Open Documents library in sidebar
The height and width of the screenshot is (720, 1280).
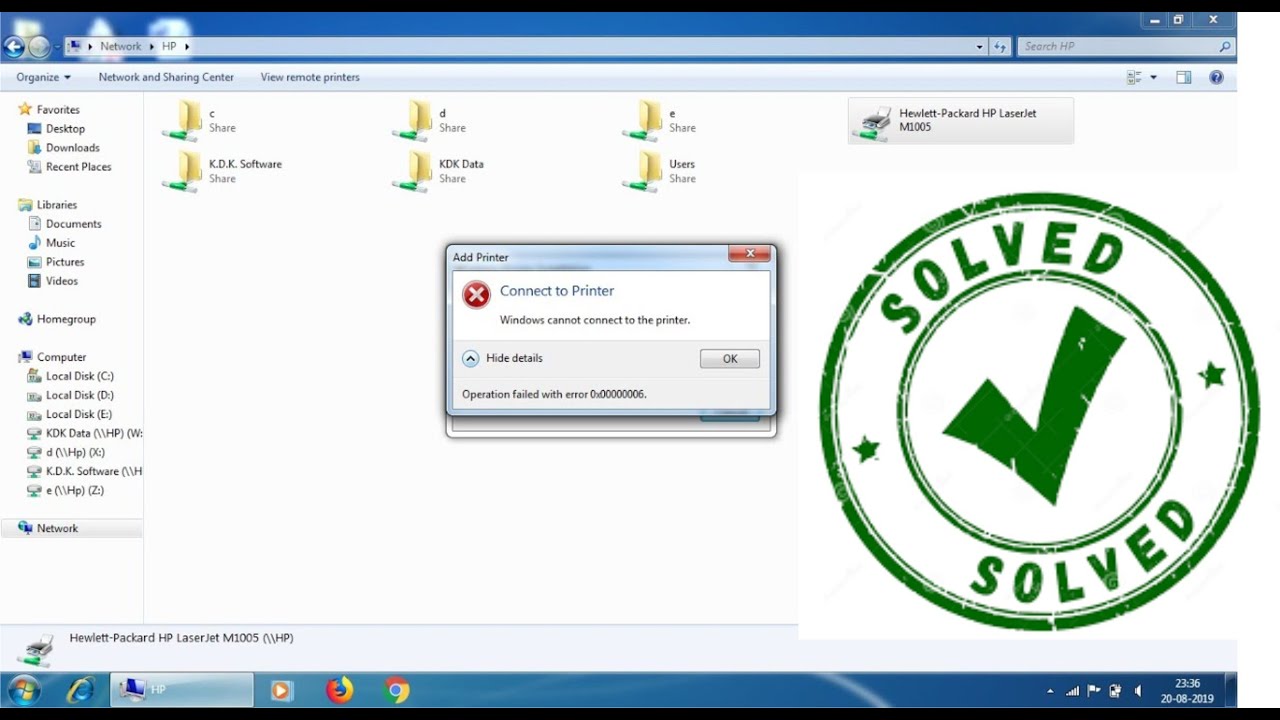point(73,224)
